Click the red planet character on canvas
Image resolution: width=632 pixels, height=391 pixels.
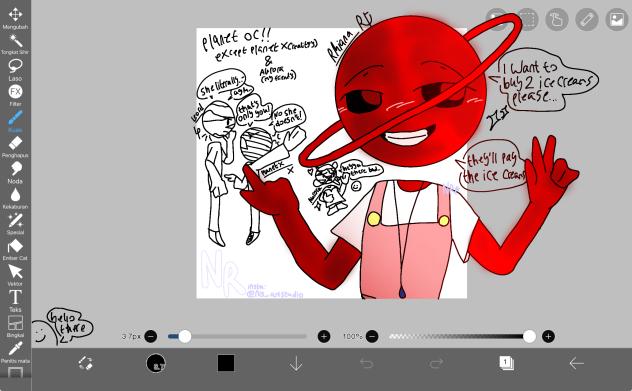pyautogui.click(x=411, y=157)
